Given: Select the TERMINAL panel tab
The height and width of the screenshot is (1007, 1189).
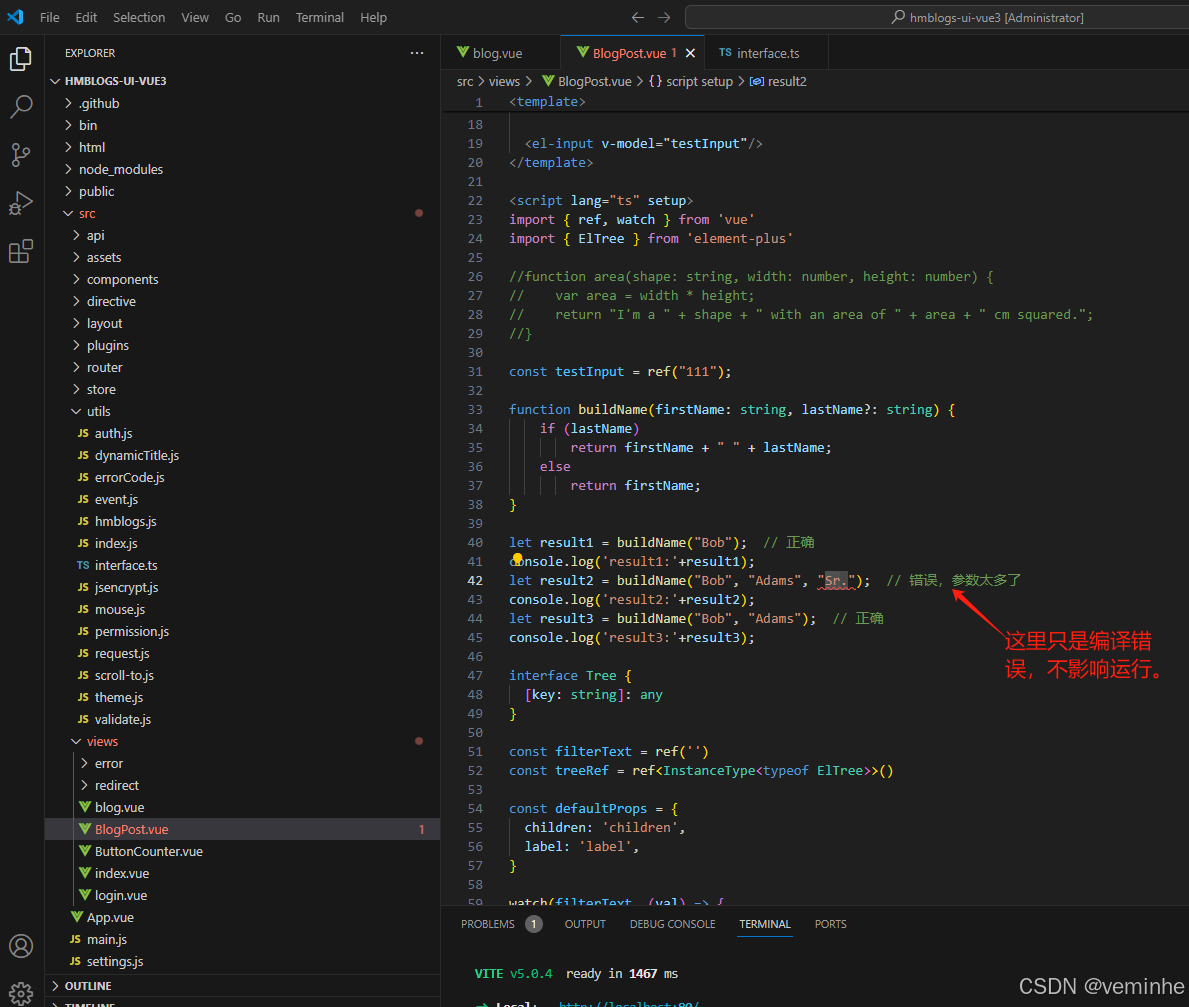Looking at the screenshot, I should point(764,924).
